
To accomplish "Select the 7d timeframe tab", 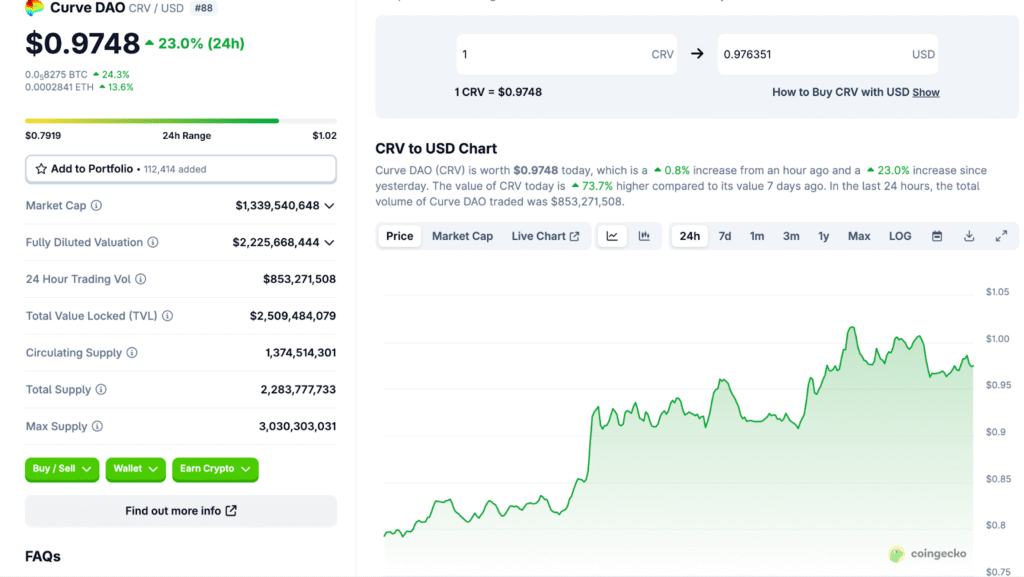I will 724,236.
